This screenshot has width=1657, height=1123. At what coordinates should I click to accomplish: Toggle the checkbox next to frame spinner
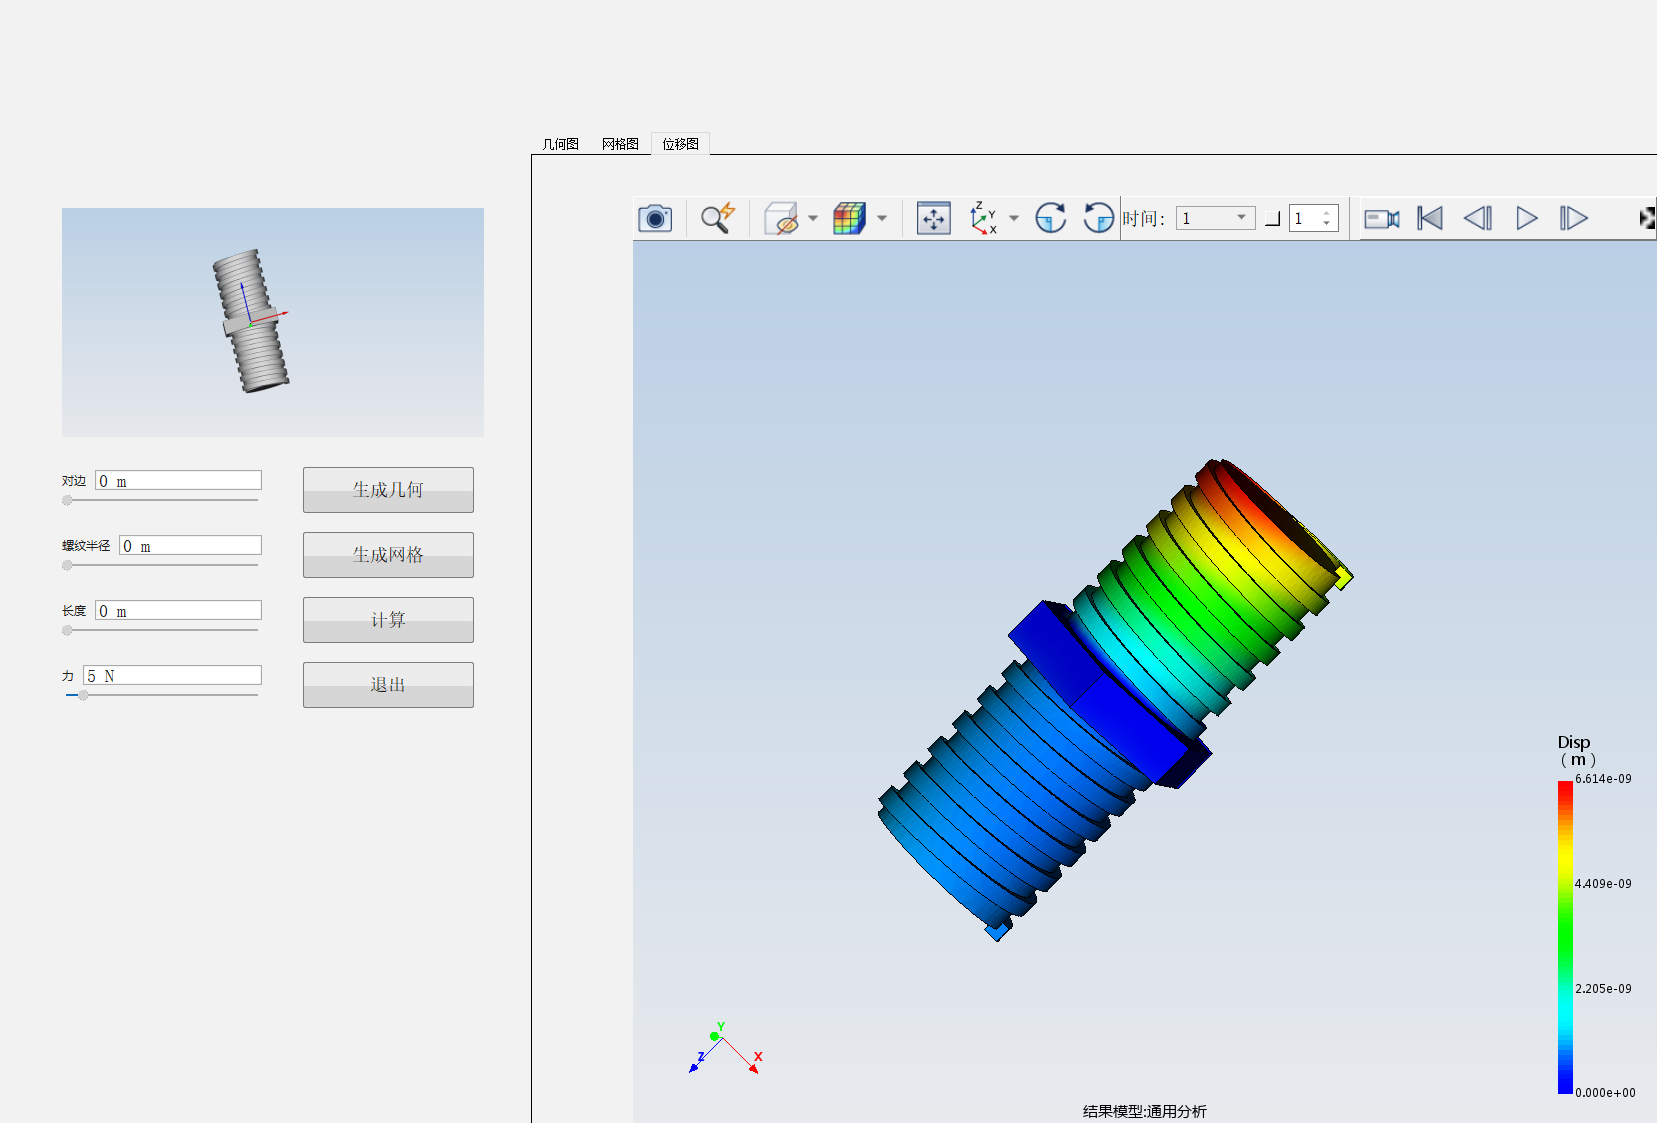(1272, 218)
